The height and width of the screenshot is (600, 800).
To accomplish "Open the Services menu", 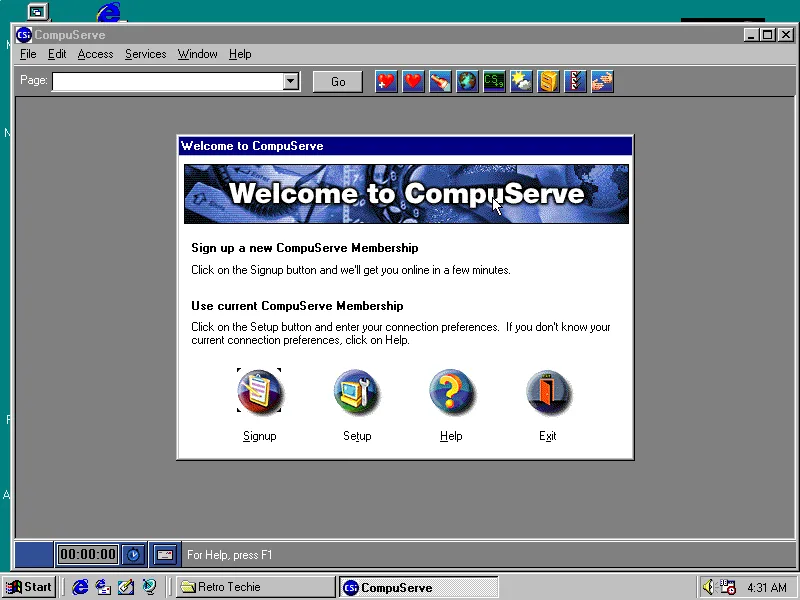I will click(x=145, y=54).
